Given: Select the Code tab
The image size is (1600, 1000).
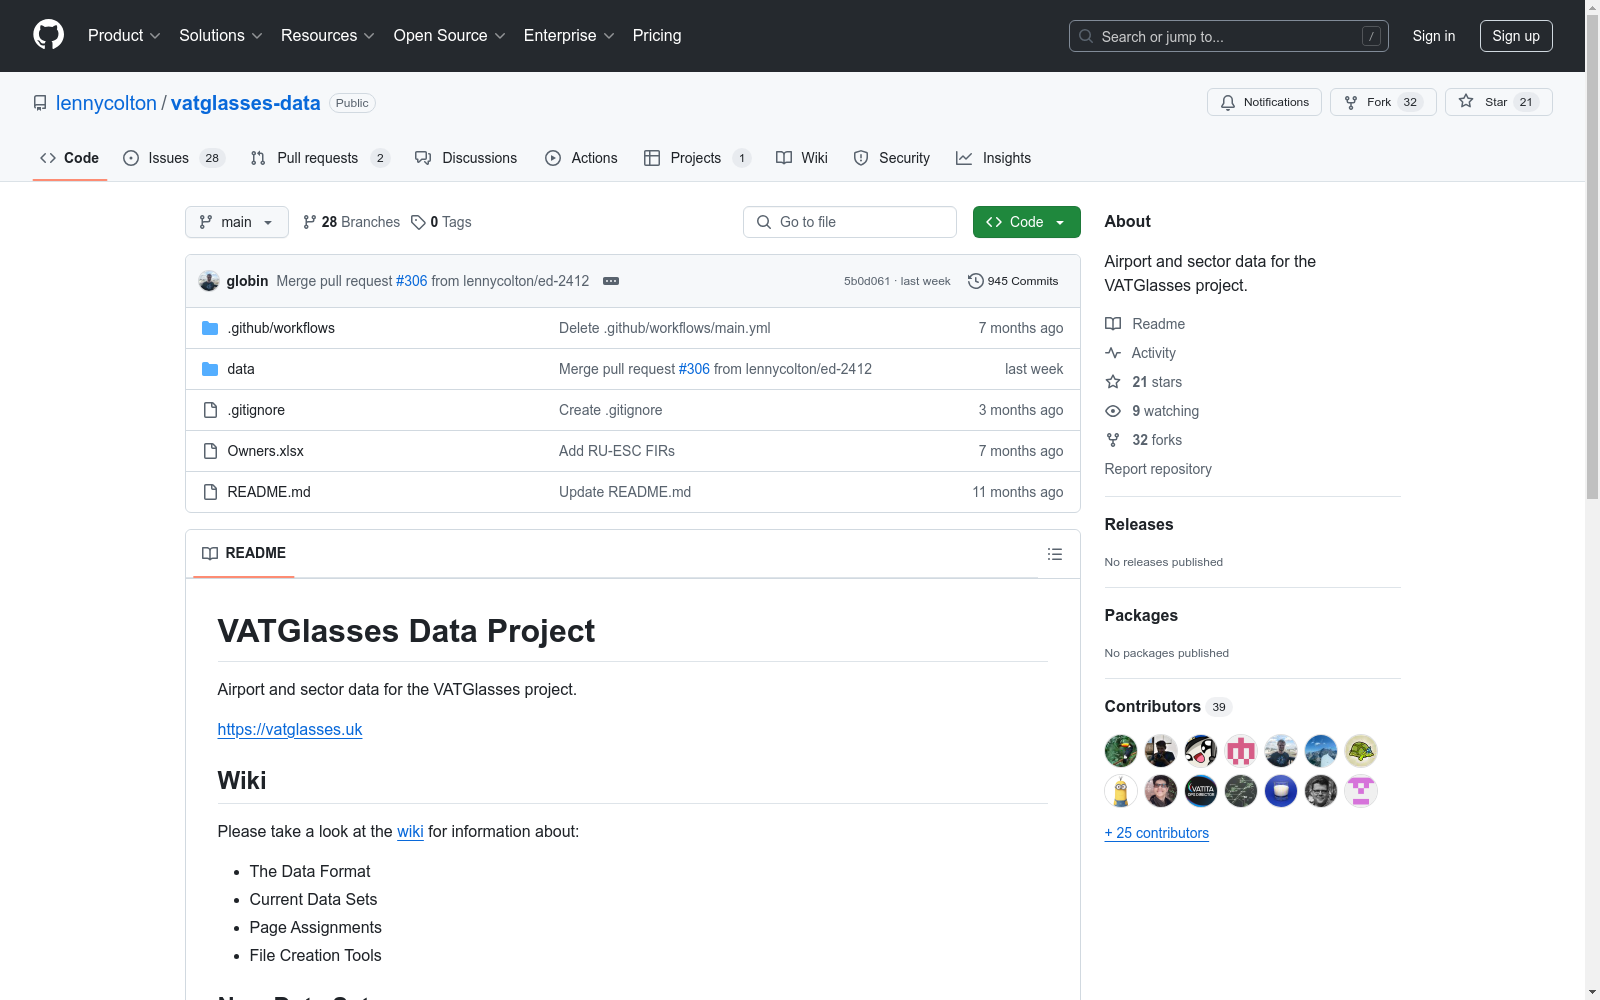Looking at the screenshot, I should (x=70, y=158).
